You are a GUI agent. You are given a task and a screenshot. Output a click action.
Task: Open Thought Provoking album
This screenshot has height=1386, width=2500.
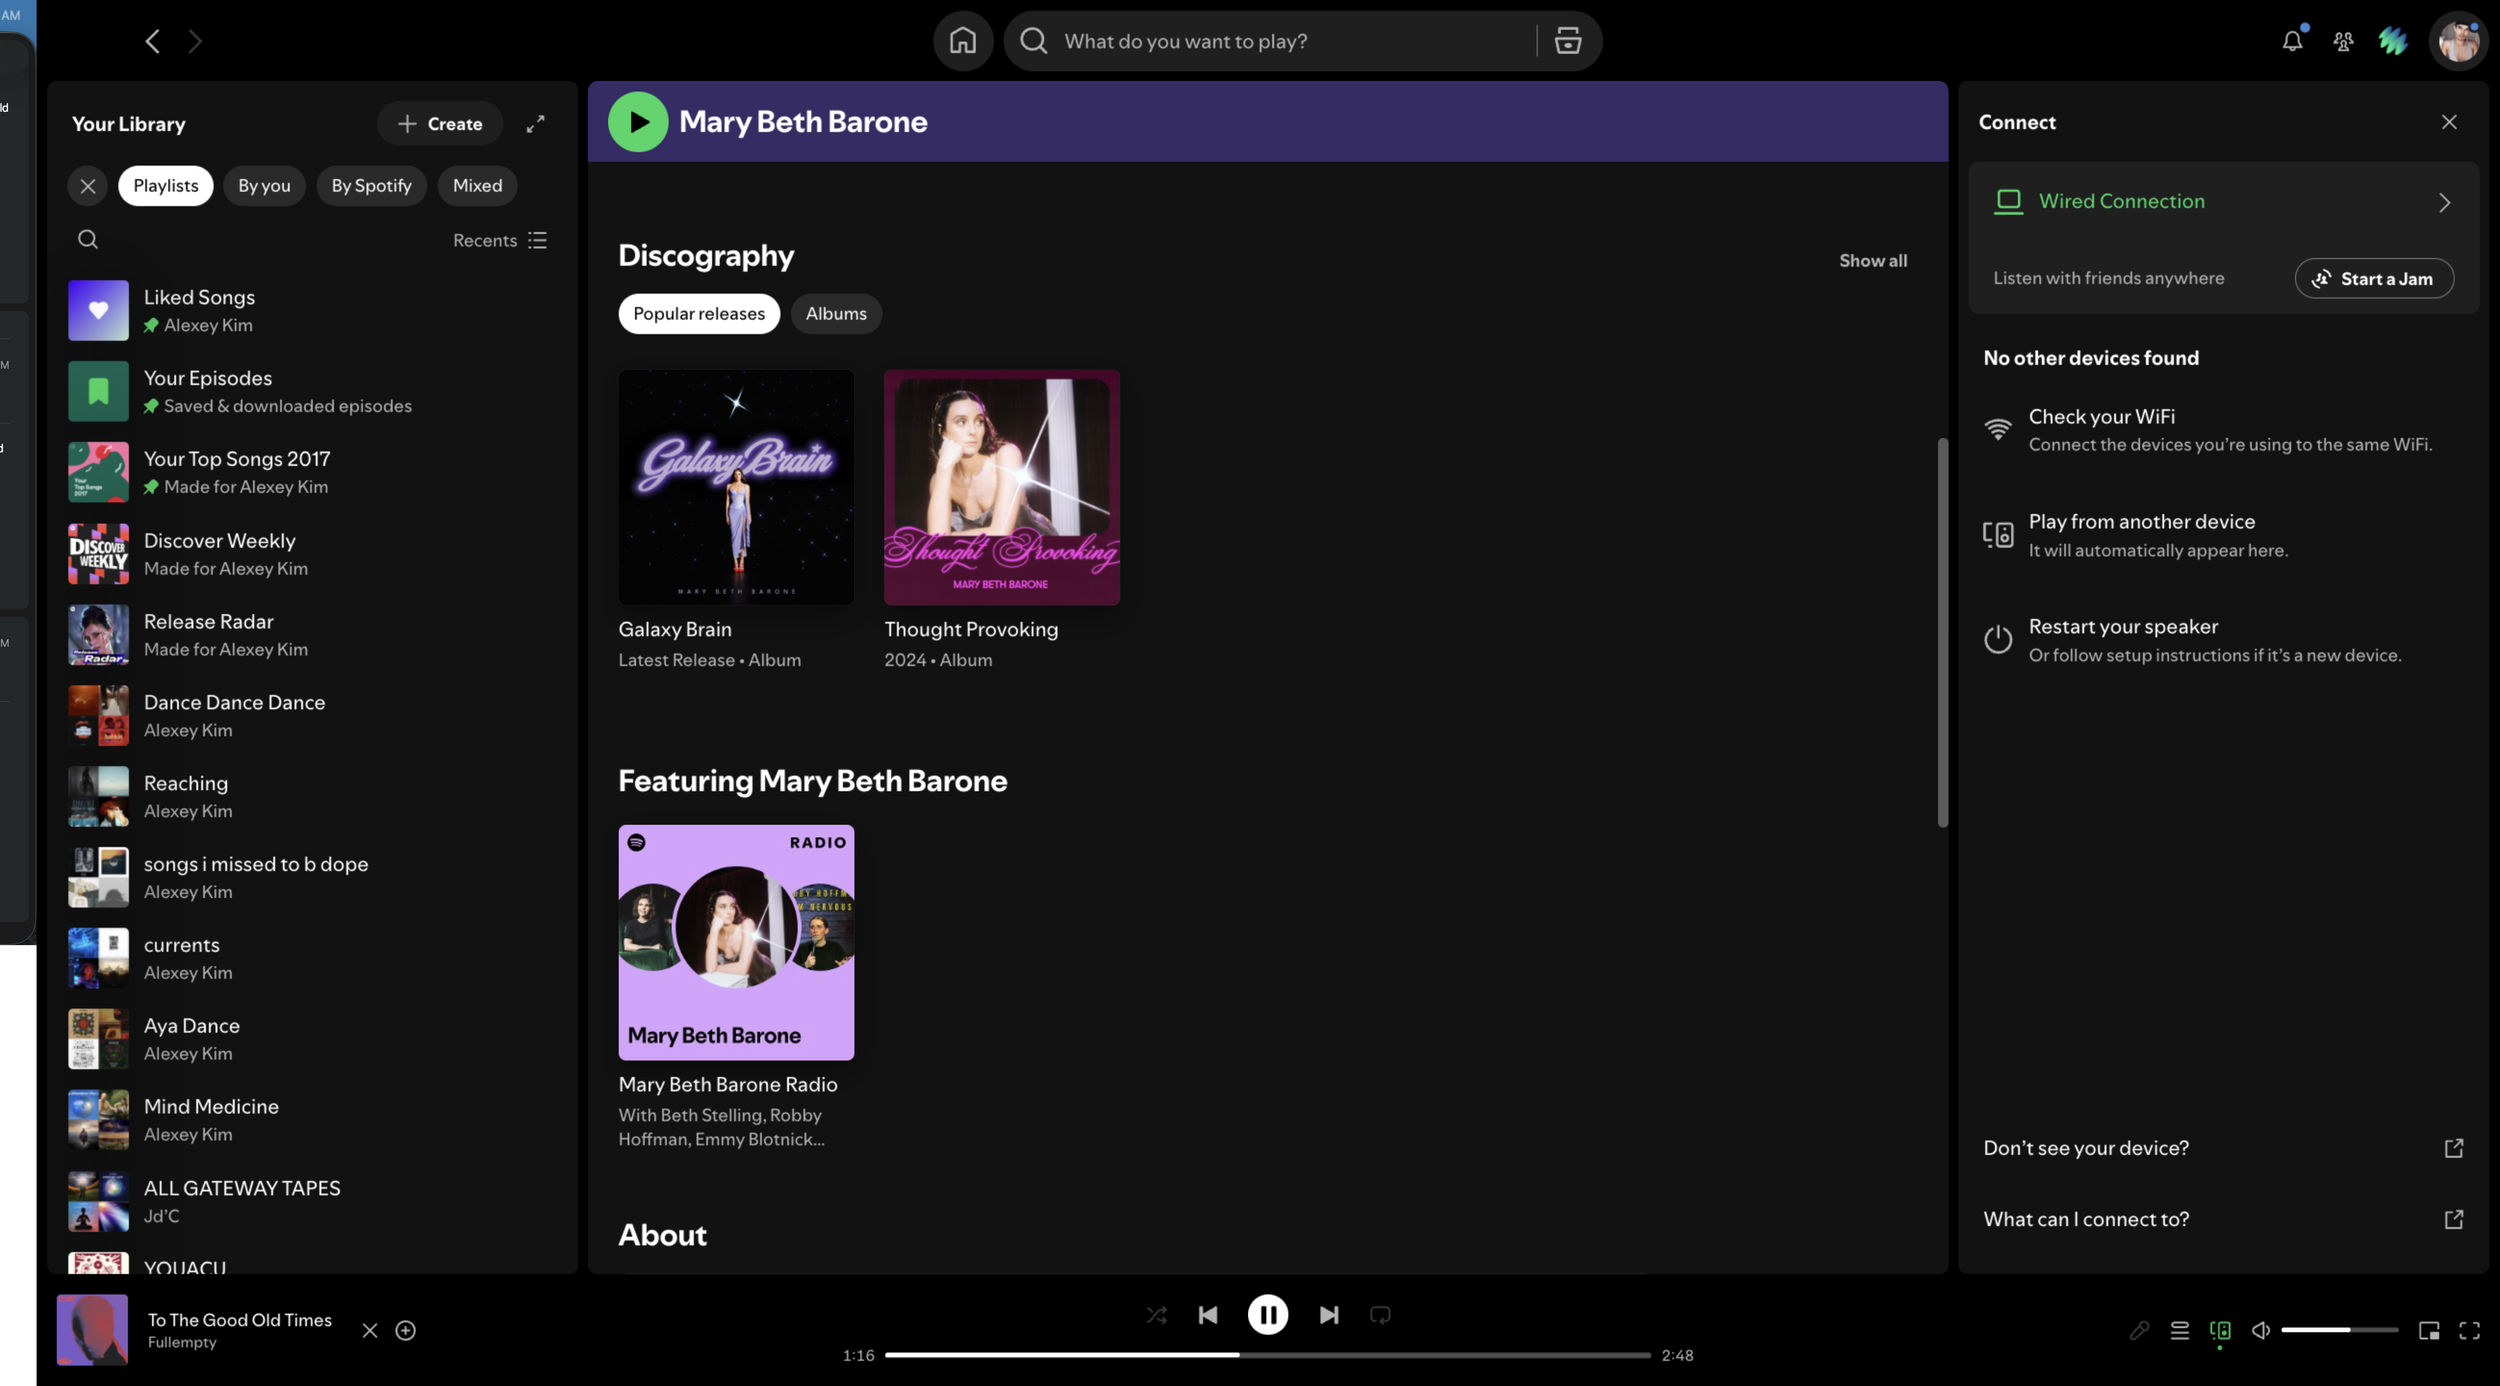(x=1002, y=520)
